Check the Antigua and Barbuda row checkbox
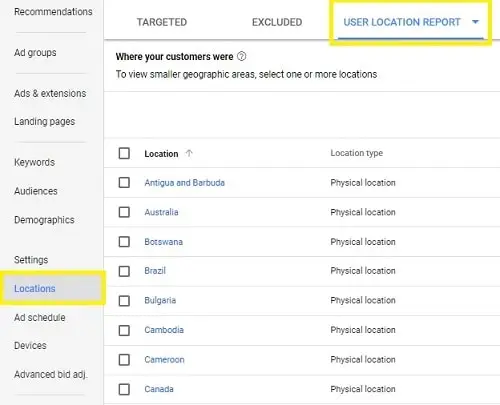The height and width of the screenshot is (405, 500). tap(124, 183)
